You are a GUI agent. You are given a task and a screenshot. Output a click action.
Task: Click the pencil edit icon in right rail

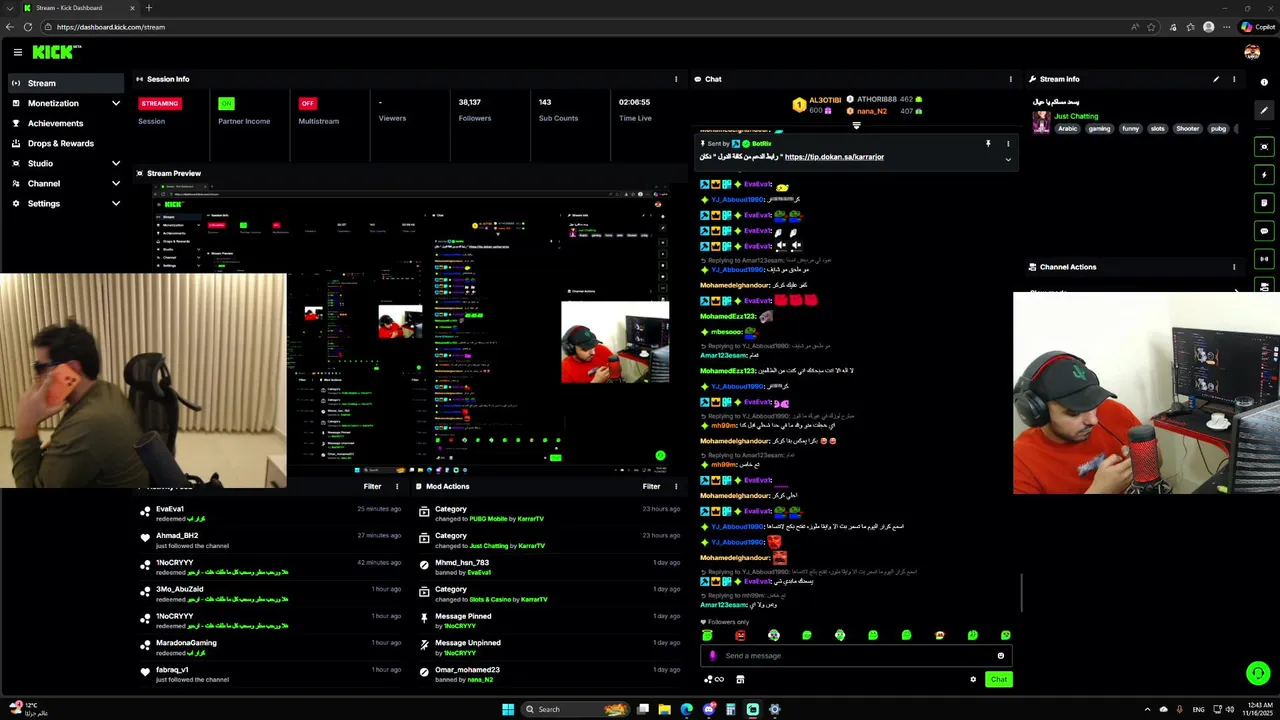tap(1264, 111)
